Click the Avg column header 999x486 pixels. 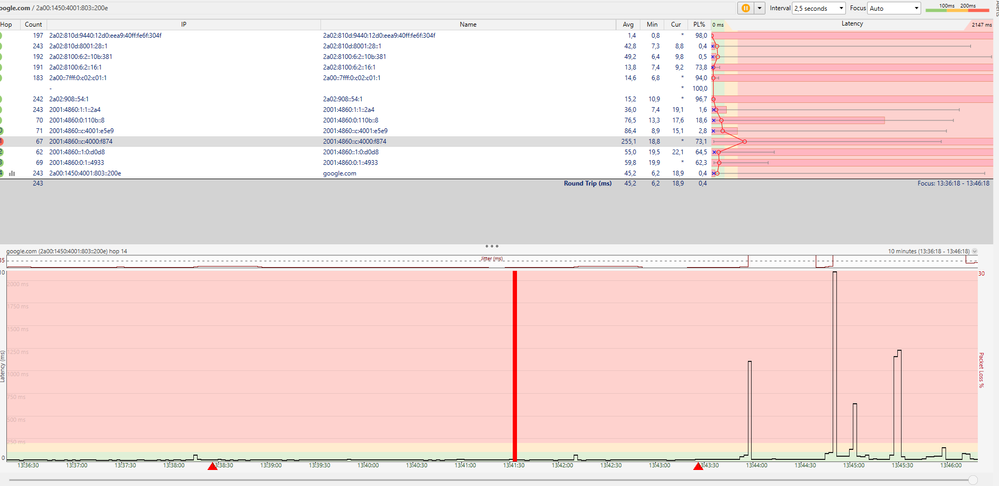coord(628,24)
